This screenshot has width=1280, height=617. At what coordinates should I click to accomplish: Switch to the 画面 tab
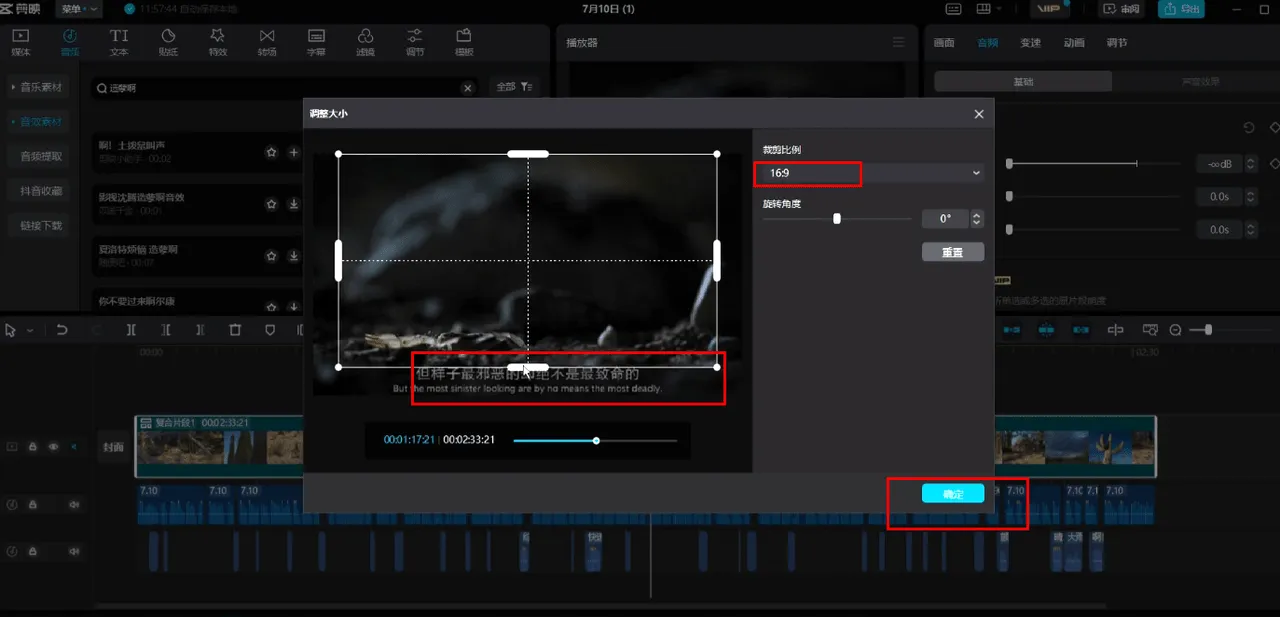click(944, 43)
